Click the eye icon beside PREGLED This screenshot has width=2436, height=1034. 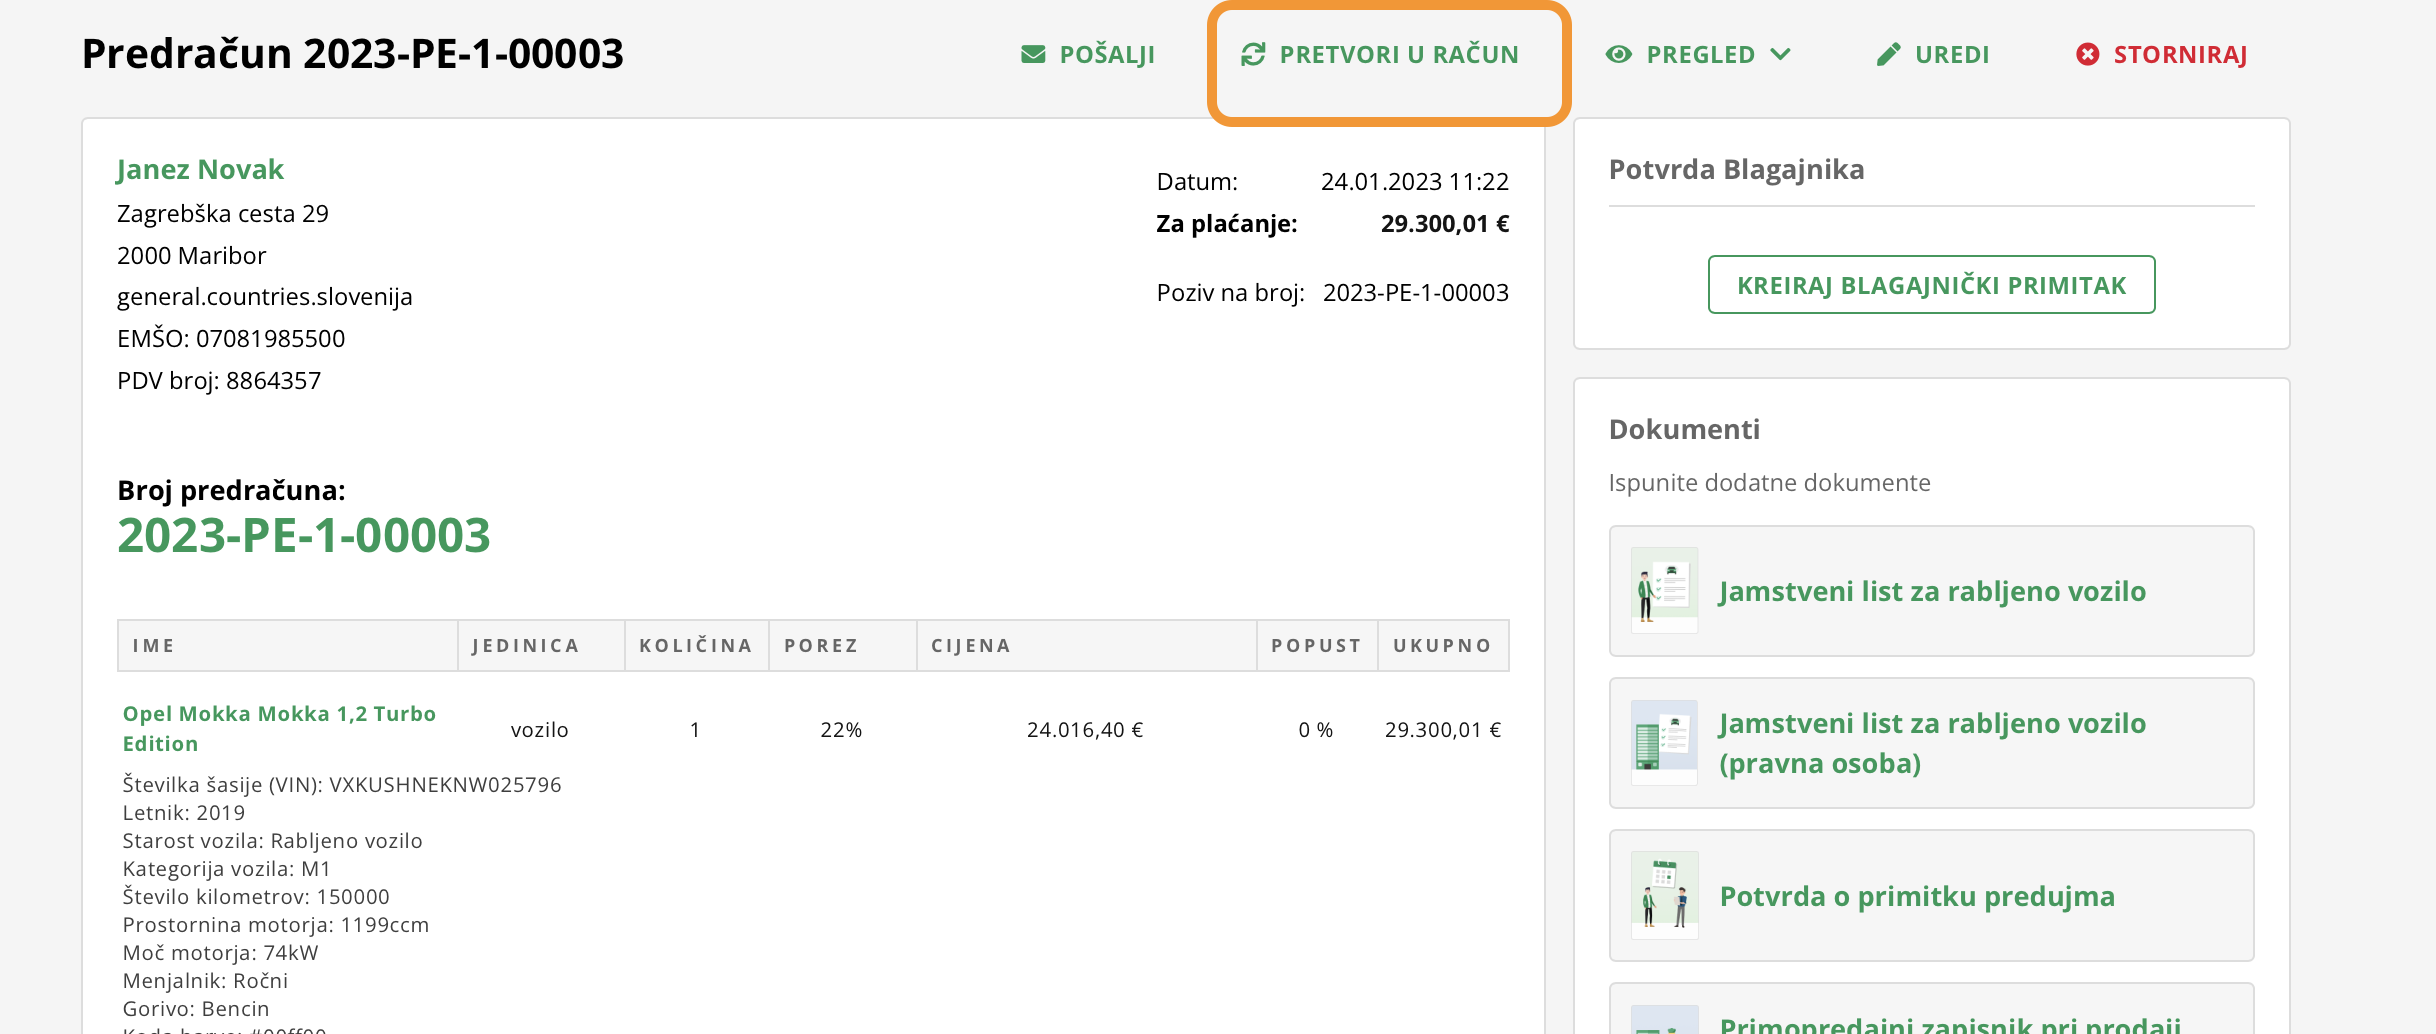[x=1619, y=54]
